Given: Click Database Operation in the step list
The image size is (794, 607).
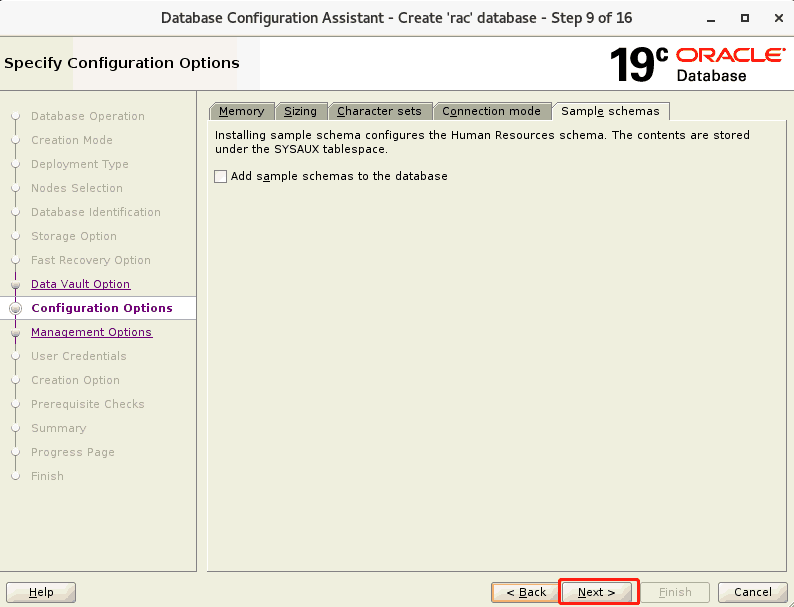Looking at the screenshot, I should tap(88, 116).
